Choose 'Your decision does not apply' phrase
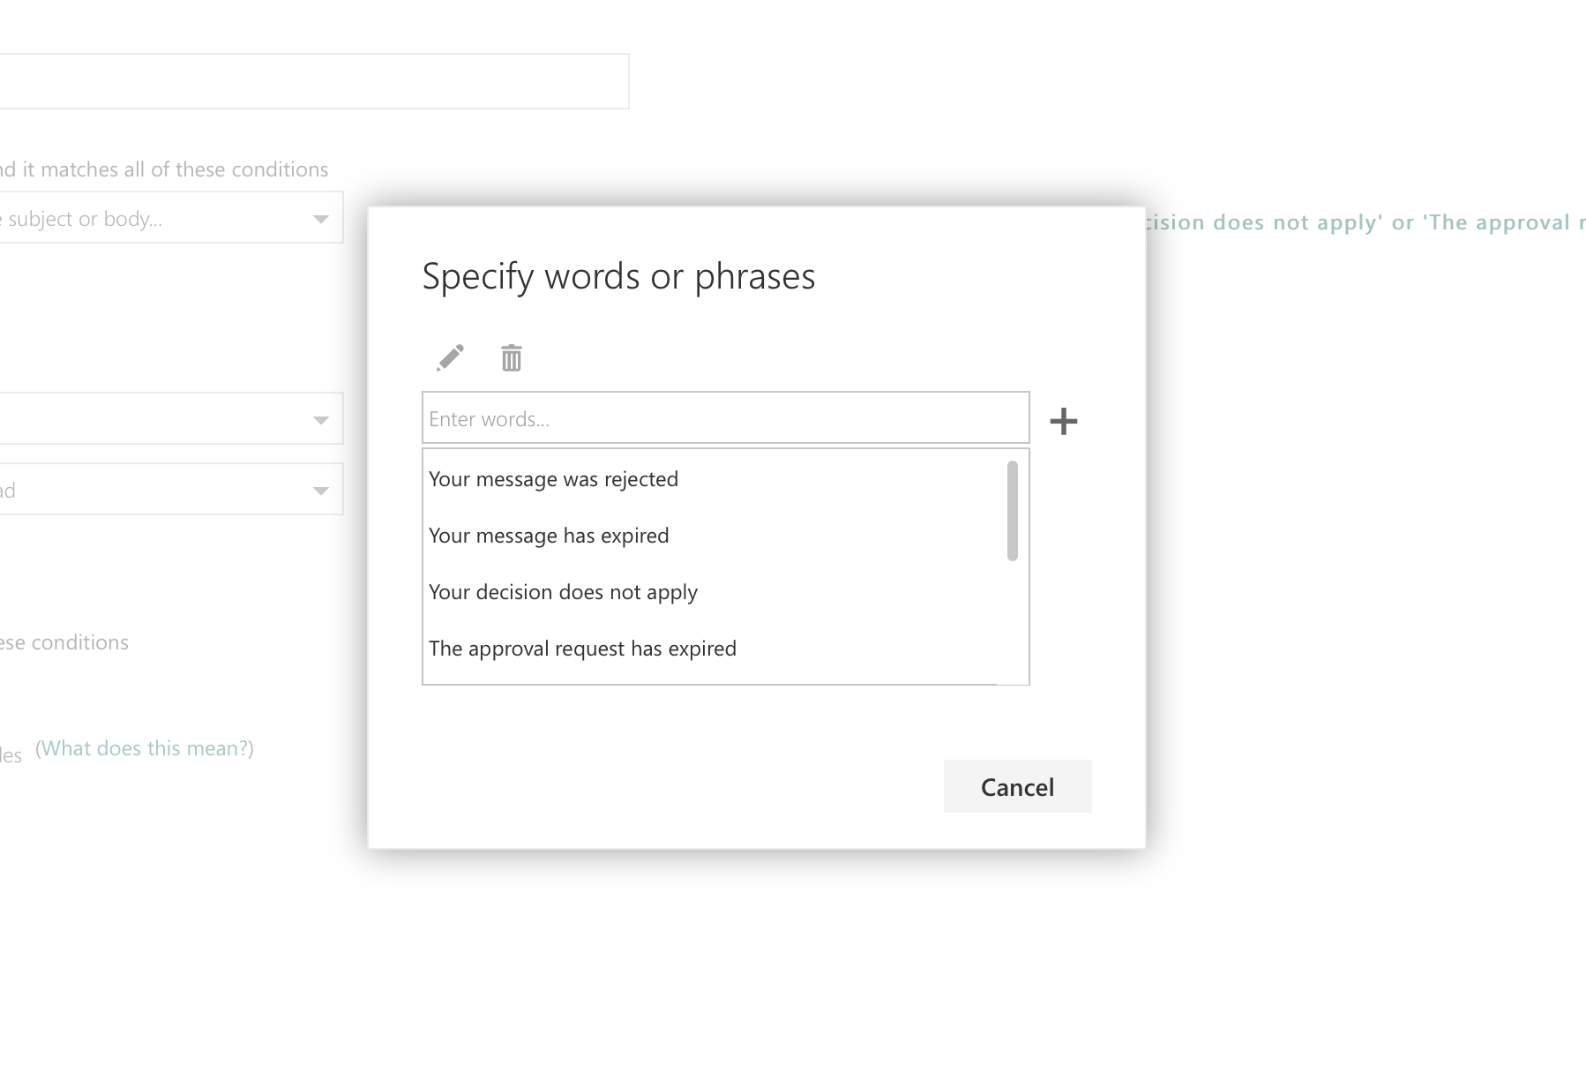 [563, 592]
